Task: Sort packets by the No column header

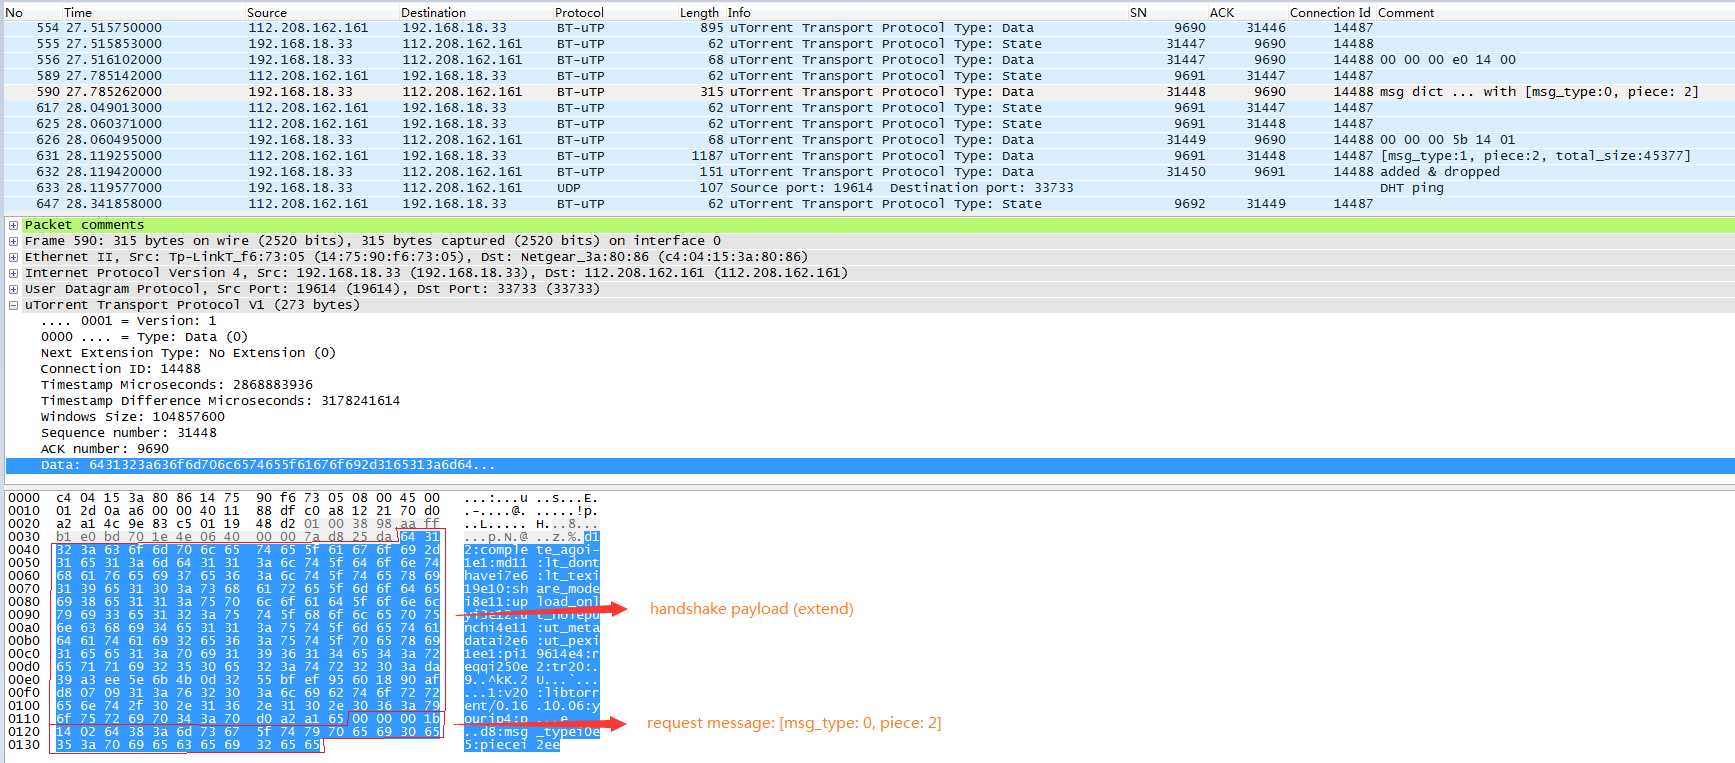Action: pyautogui.click(x=14, y=13)
